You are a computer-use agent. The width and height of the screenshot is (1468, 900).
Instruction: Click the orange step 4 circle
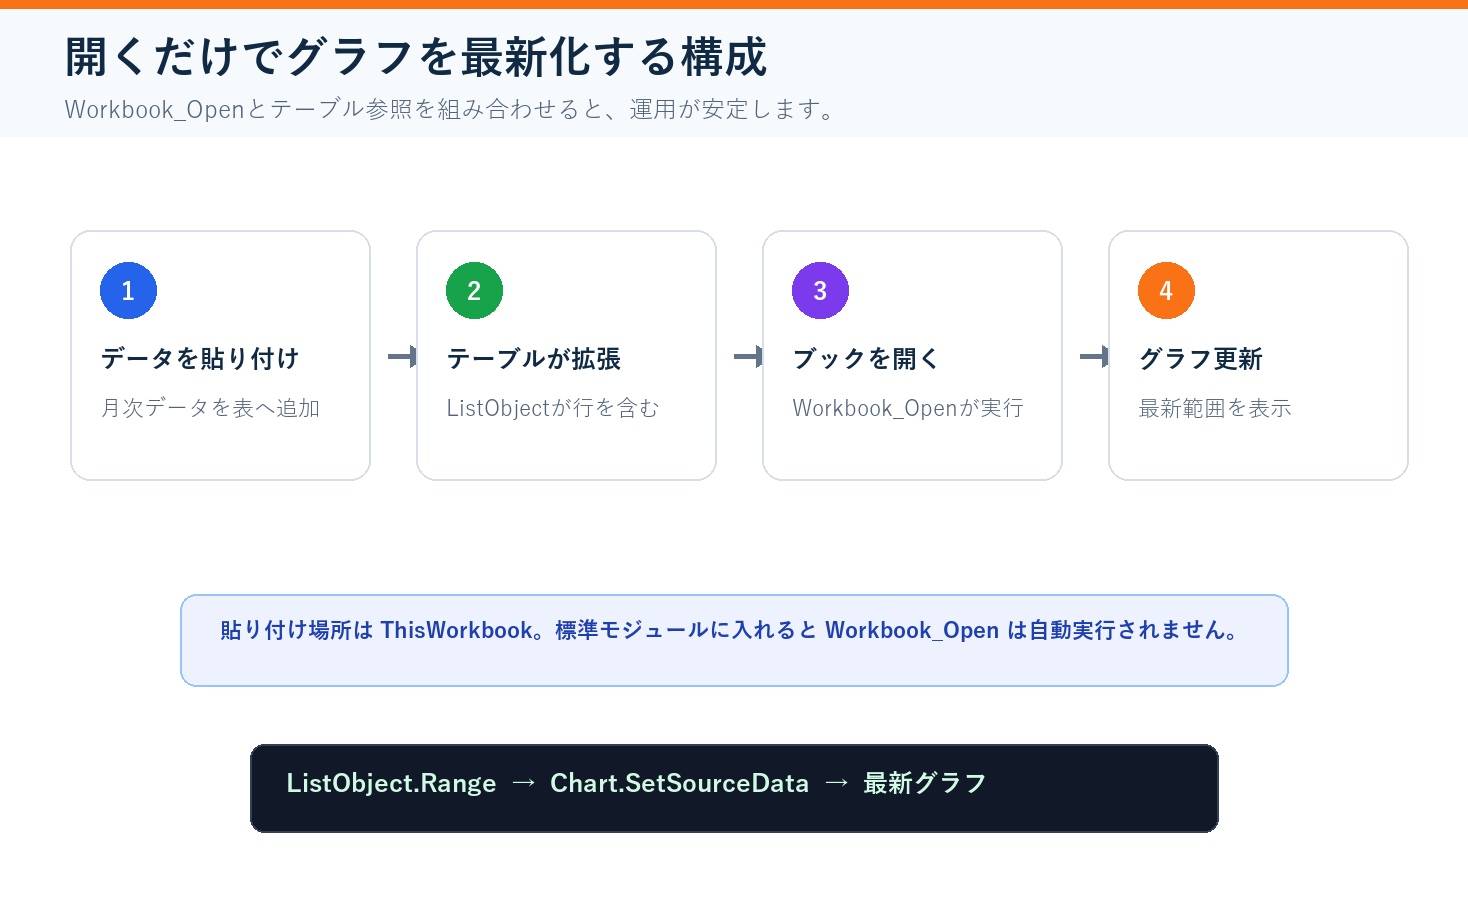coord(1166,290)
